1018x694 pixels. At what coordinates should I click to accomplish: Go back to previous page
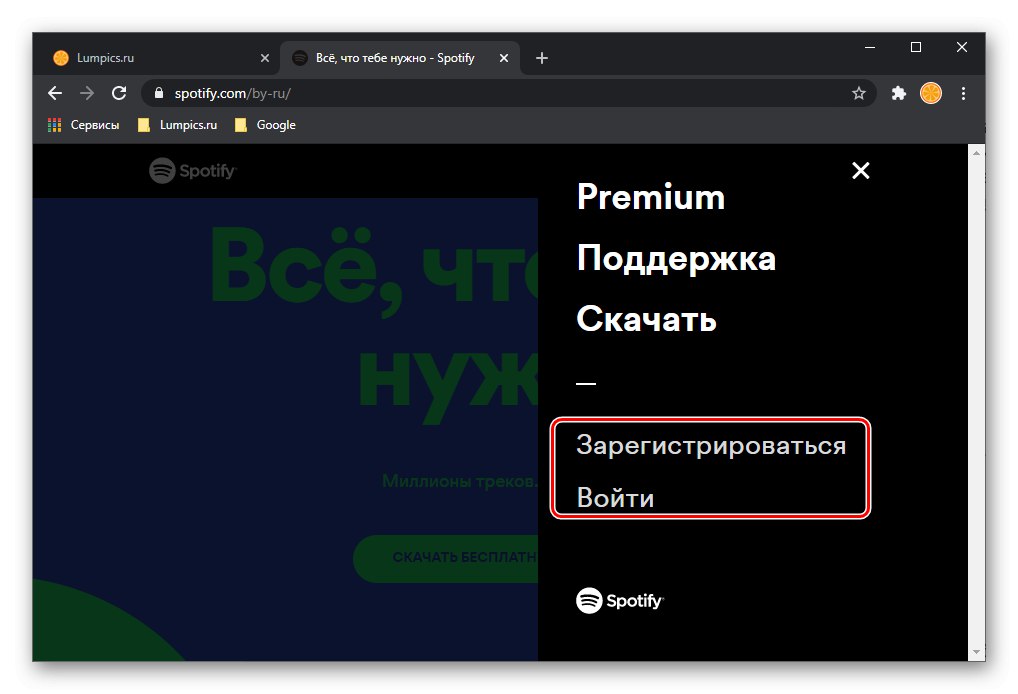[x=55, y=93]
